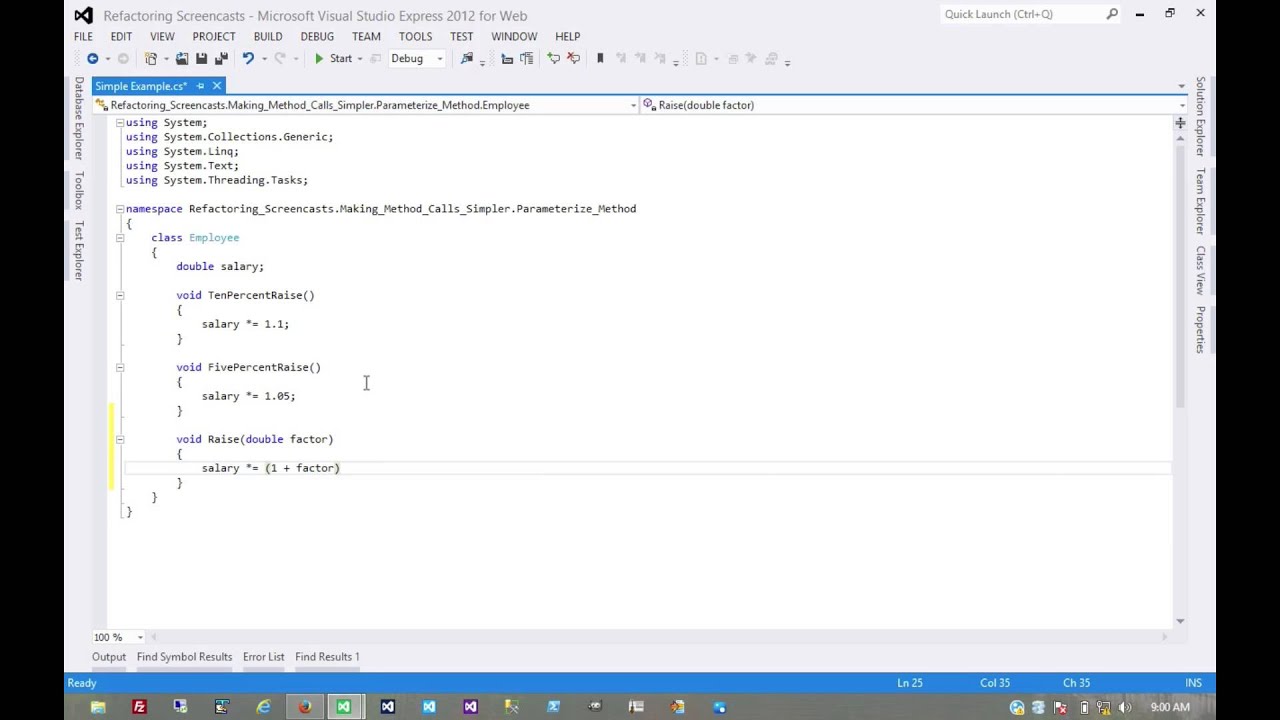
Task: Collapse the using directives region
Action: click(119, 122)
